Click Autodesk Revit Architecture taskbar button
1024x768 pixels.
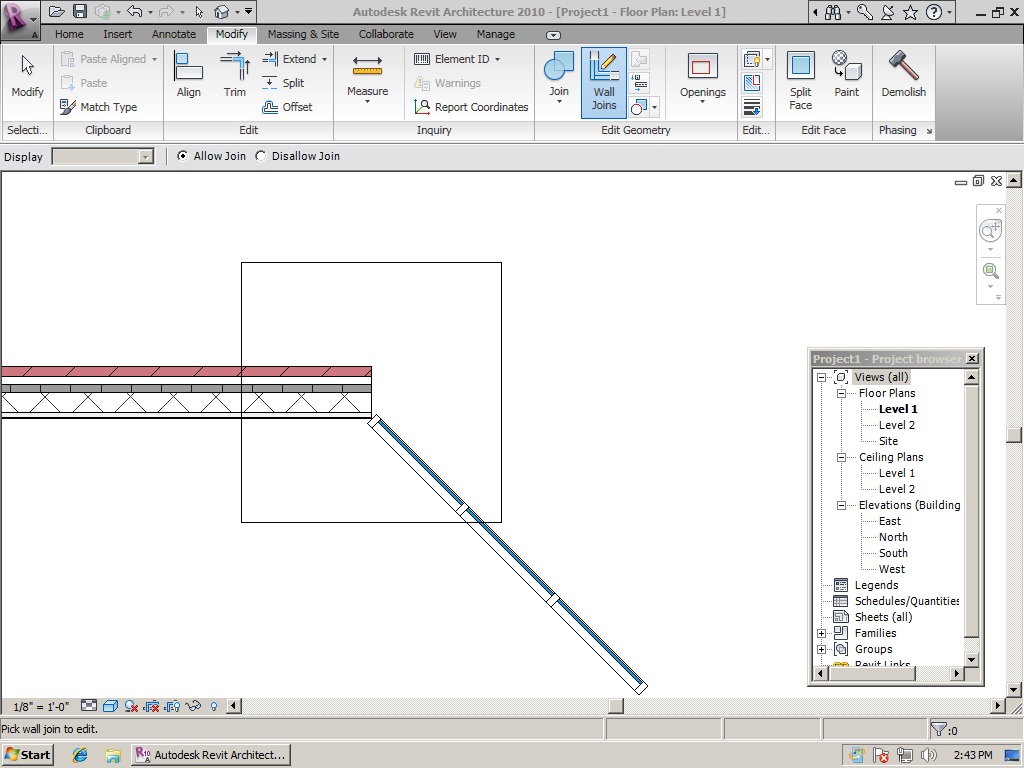point(211,755)
